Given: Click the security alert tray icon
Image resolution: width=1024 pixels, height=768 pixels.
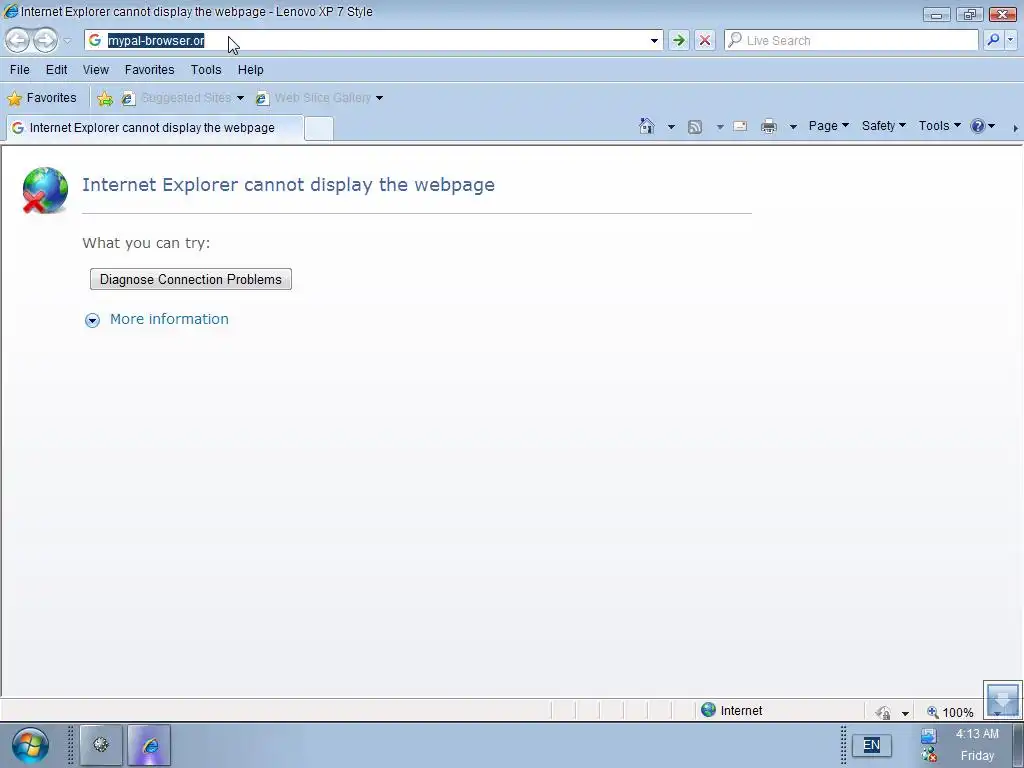Looking at the screenshot, I should coord(929,755).
